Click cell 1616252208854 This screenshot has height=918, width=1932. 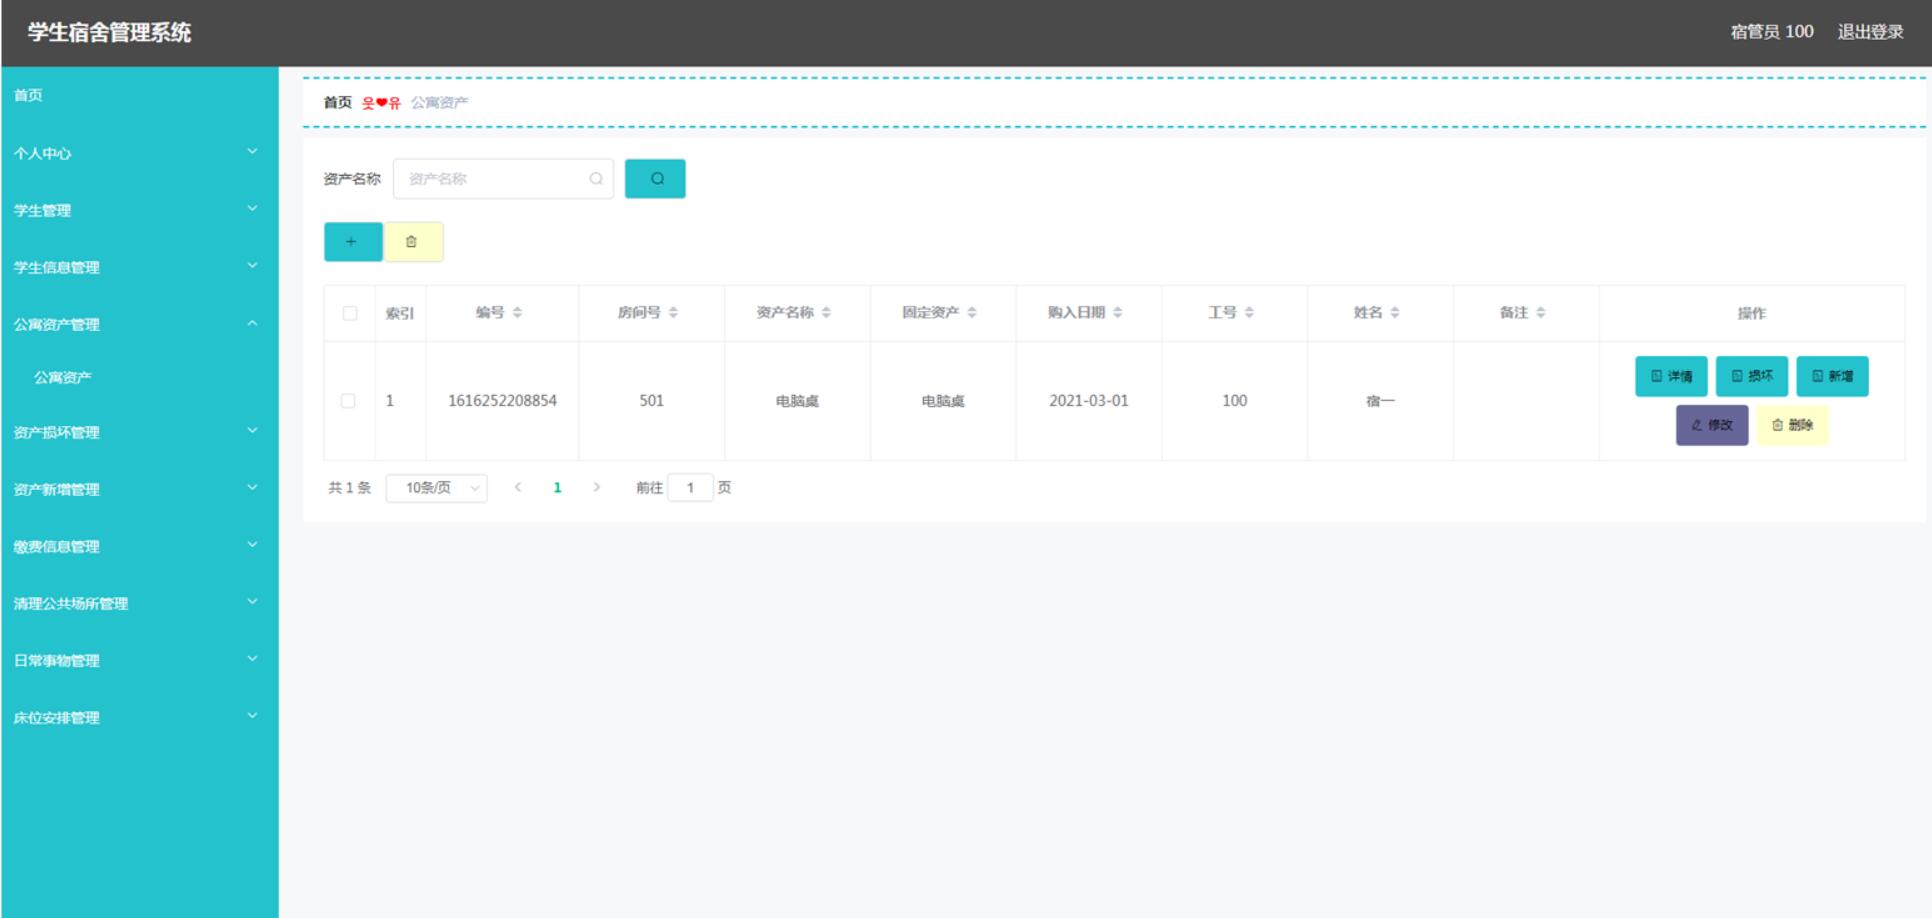coord(502,401)
